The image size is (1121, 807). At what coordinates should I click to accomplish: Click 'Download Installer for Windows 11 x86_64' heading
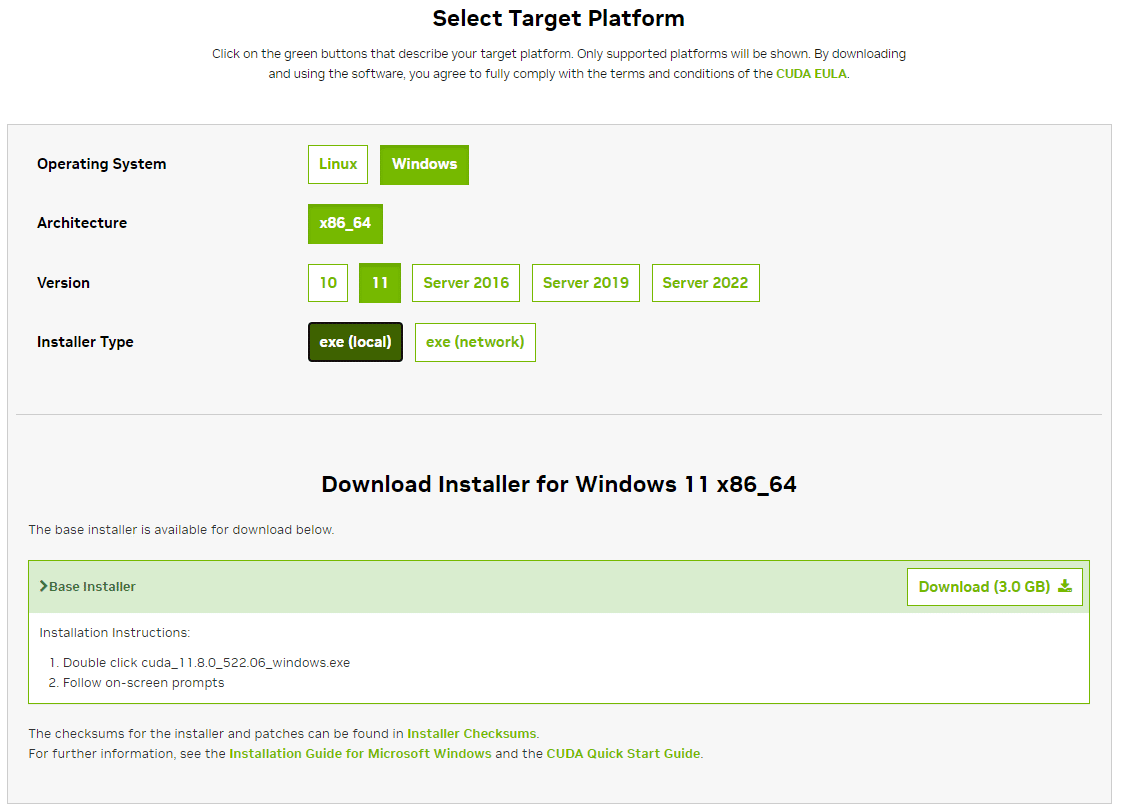coord(559,485)
